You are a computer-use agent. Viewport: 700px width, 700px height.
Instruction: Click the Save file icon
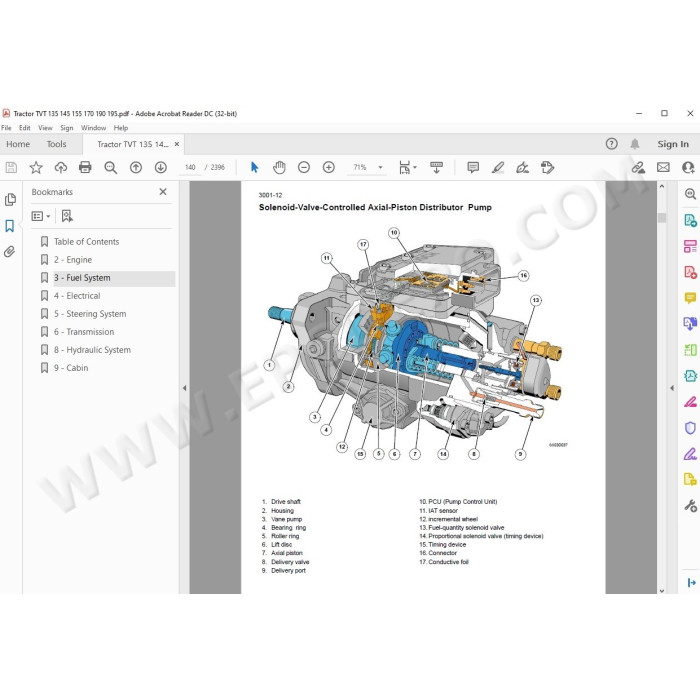[11, 167]
